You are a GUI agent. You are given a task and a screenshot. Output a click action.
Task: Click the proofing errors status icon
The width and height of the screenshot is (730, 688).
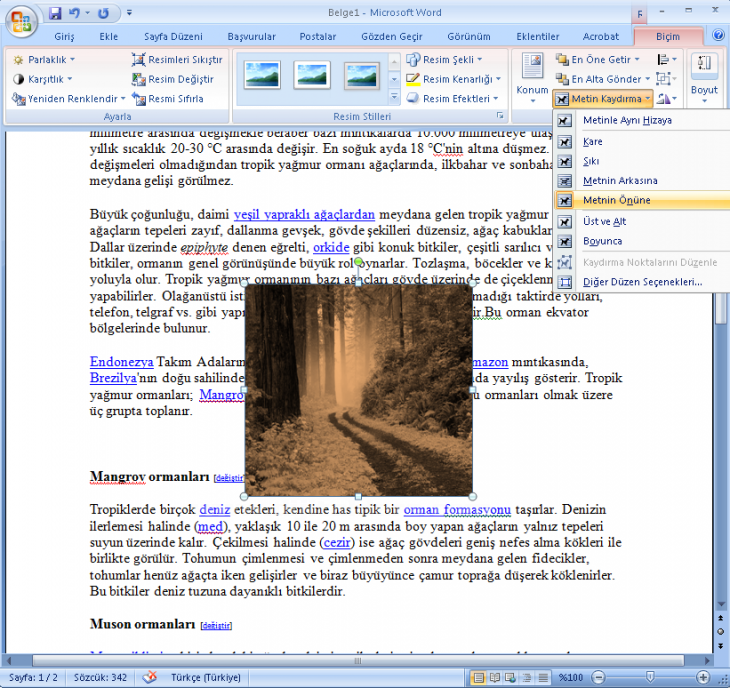coord(150,677)
